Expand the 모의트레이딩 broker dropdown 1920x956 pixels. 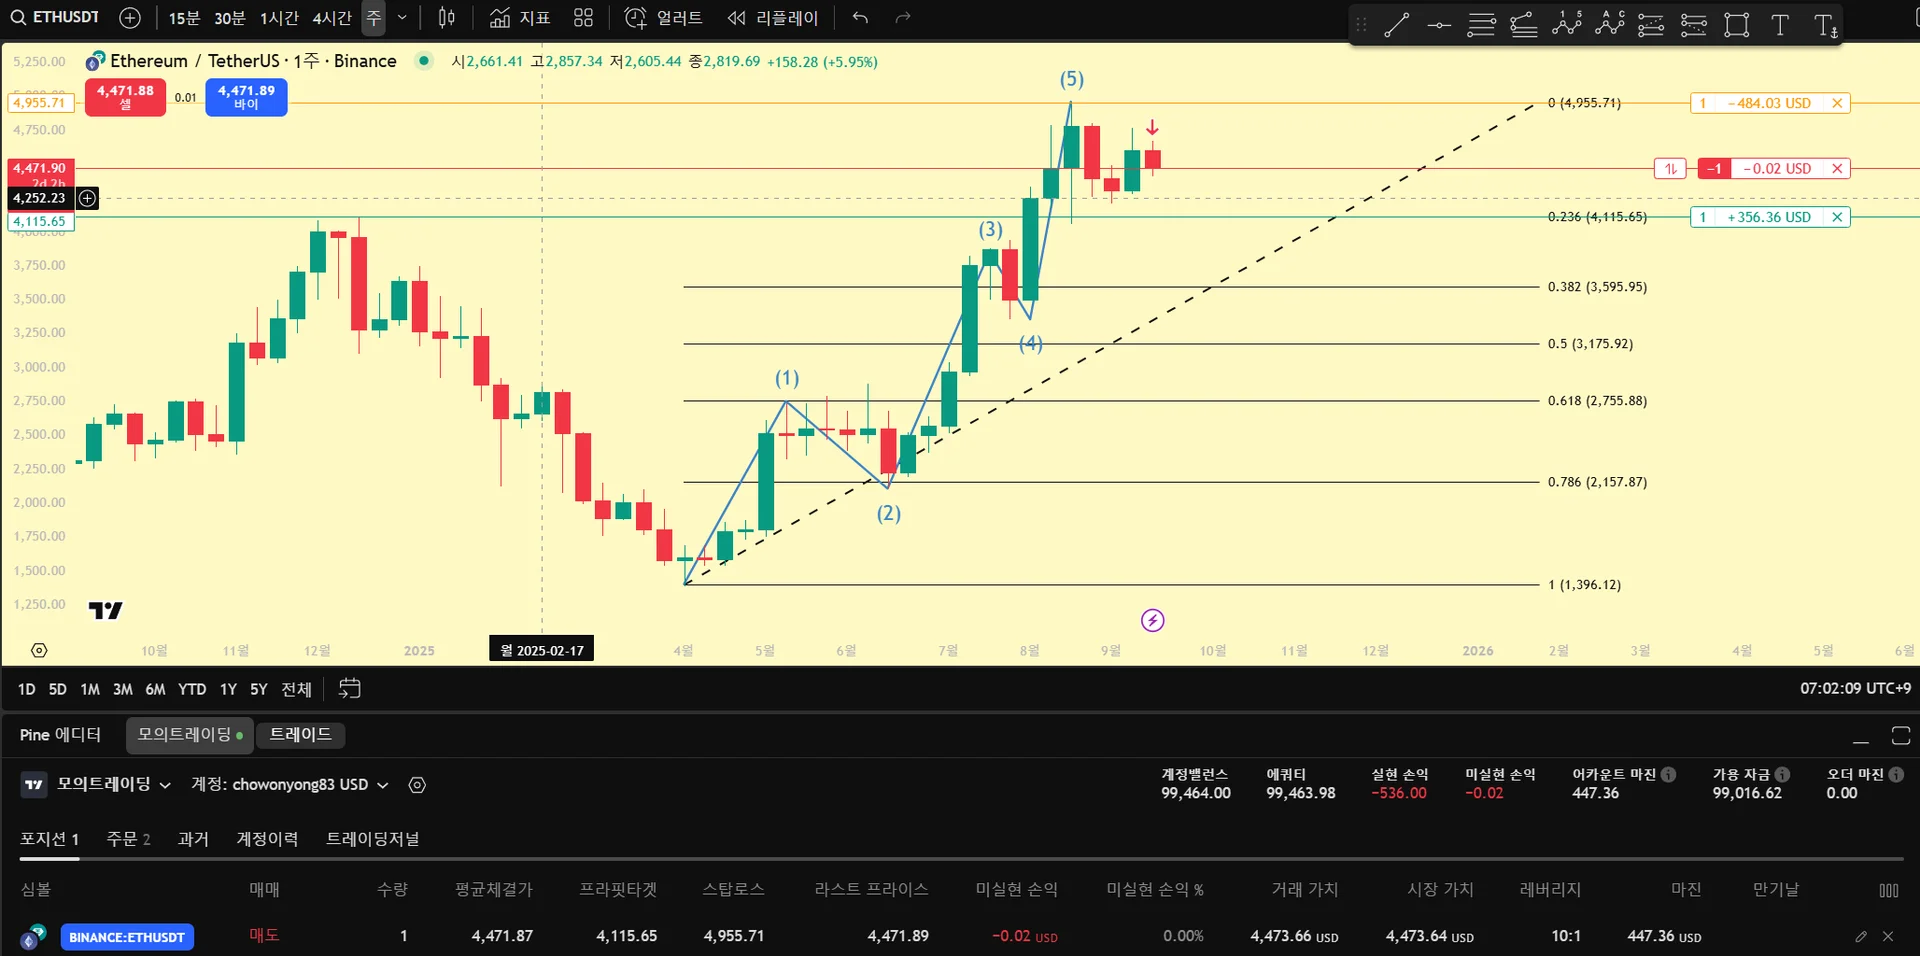point(113,785)
